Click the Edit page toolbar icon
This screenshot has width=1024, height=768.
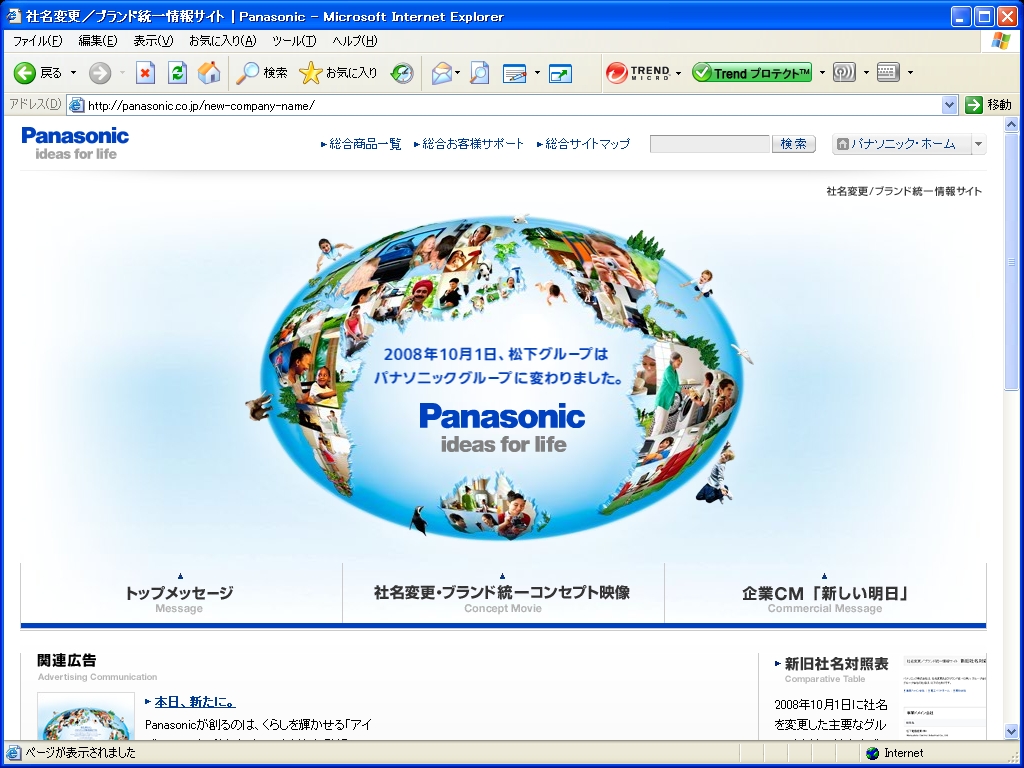515,72
